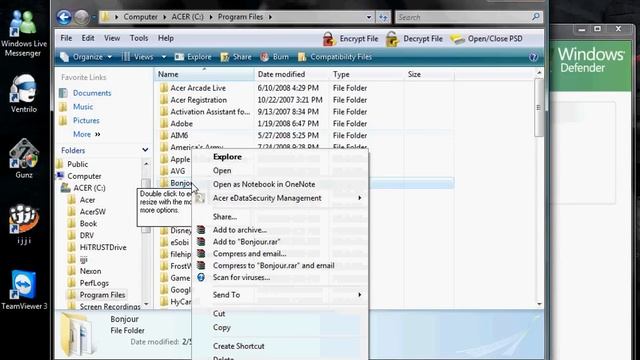Select the AIM6 folder
Screen dimensions: 640x360
pyautogui.click(x=179, y=135)
